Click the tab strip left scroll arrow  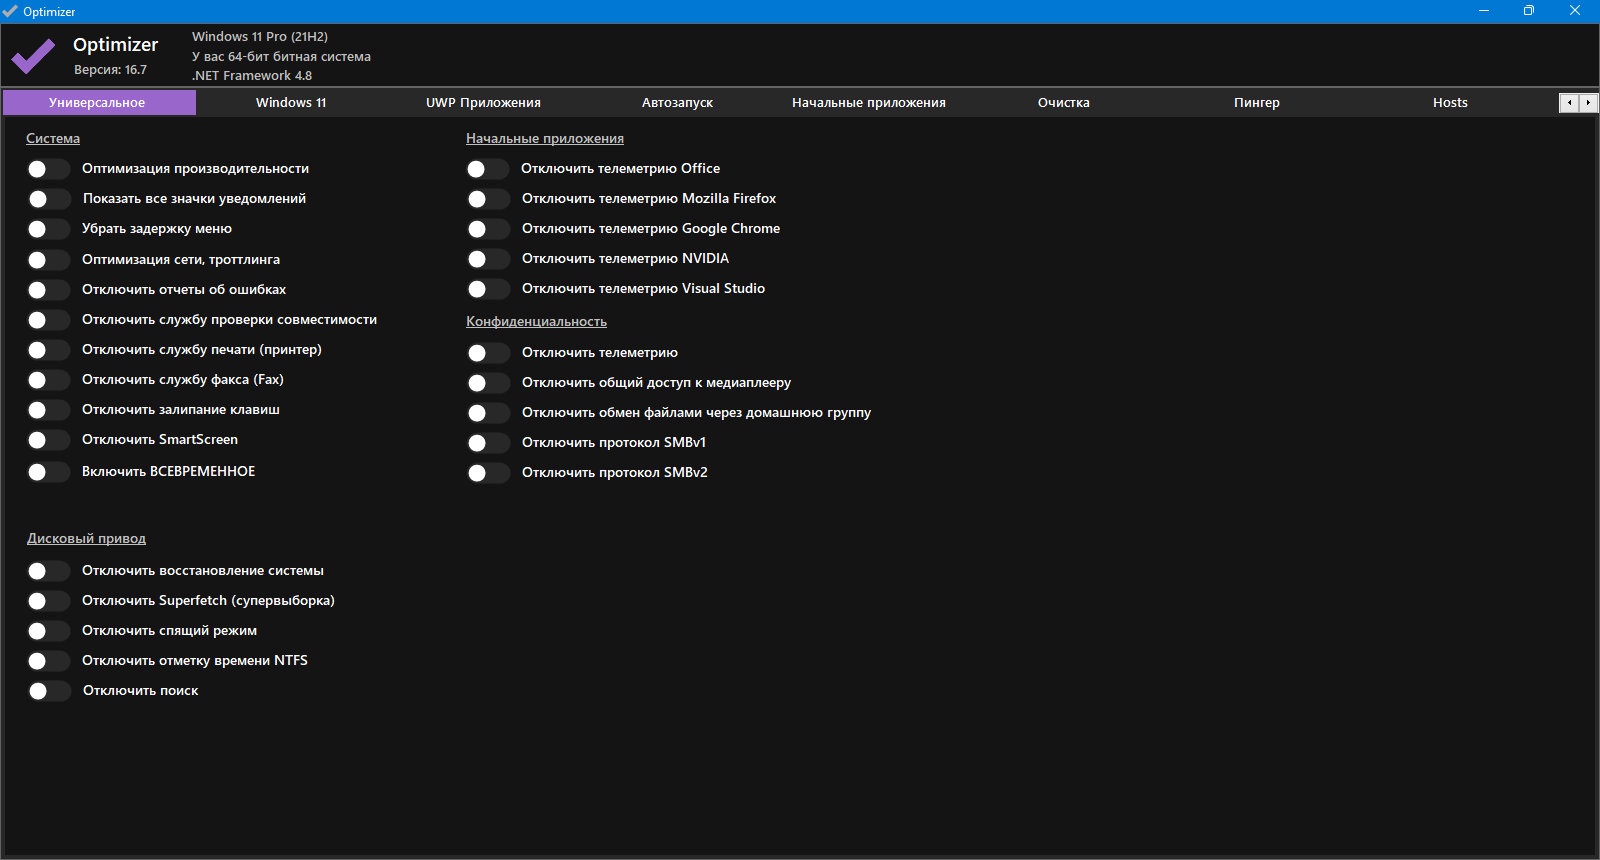(1569, 102)
